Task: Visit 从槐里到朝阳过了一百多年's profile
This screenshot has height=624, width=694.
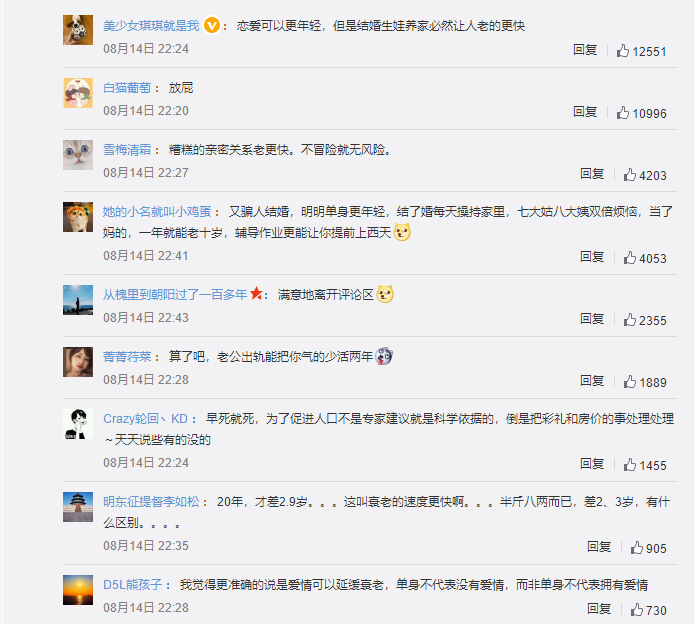Action: click(175, 294)
